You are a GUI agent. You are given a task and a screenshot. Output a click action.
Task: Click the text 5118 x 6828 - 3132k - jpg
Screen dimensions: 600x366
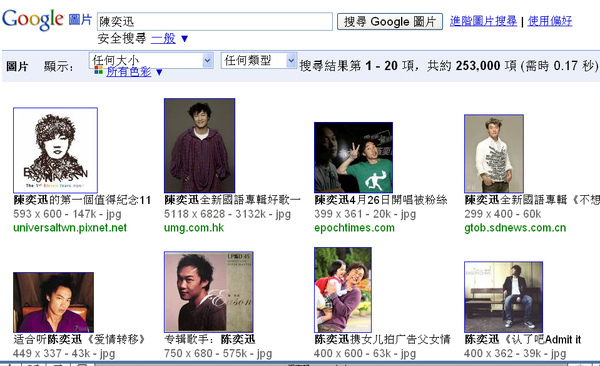(x=227, y=214)
